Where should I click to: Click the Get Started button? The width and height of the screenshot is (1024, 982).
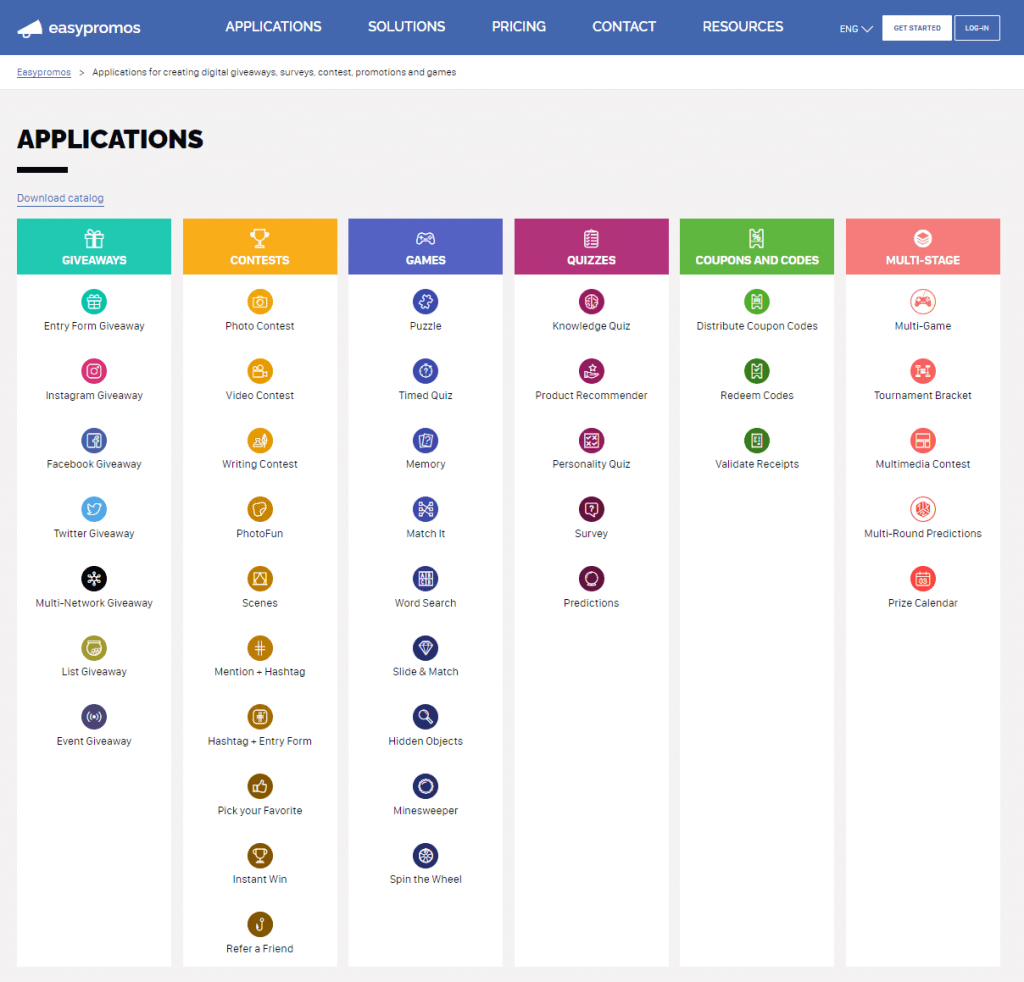click(917, 28)
